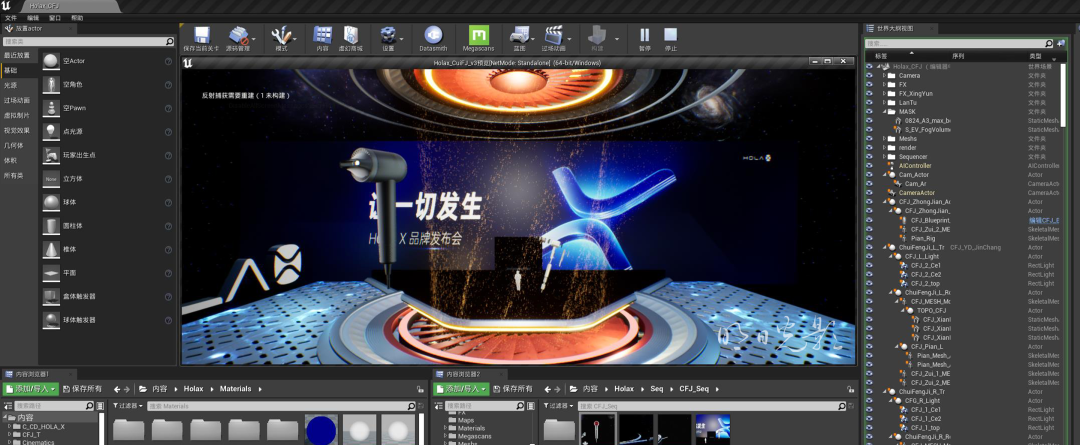Click 添加/导入 in content browser 1

coord(30,389)
